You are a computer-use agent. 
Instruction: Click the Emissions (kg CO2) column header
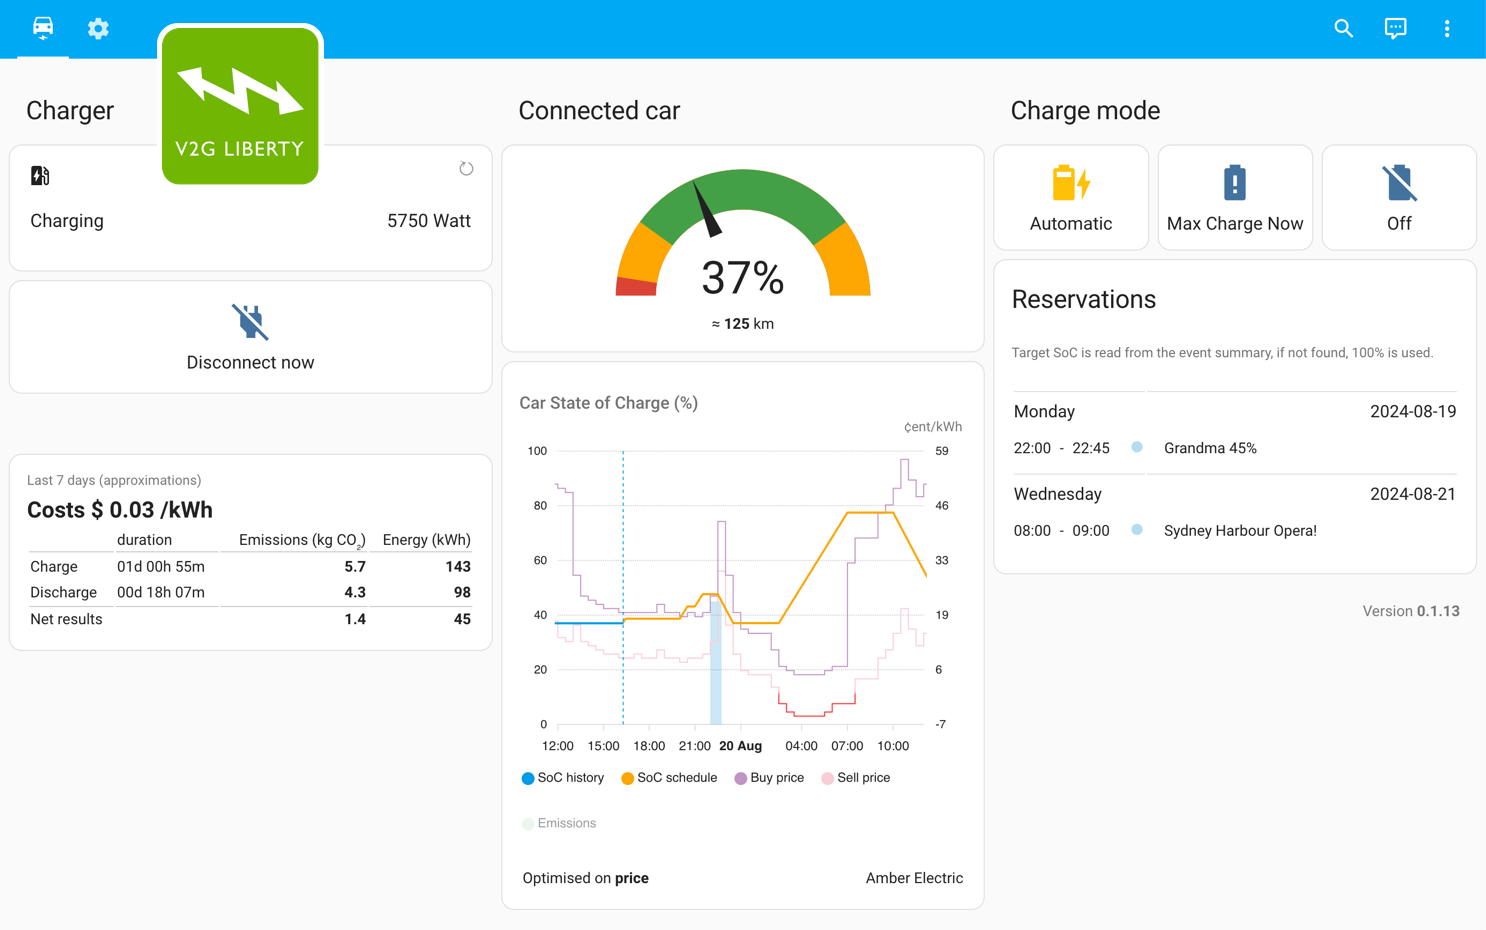302,540
